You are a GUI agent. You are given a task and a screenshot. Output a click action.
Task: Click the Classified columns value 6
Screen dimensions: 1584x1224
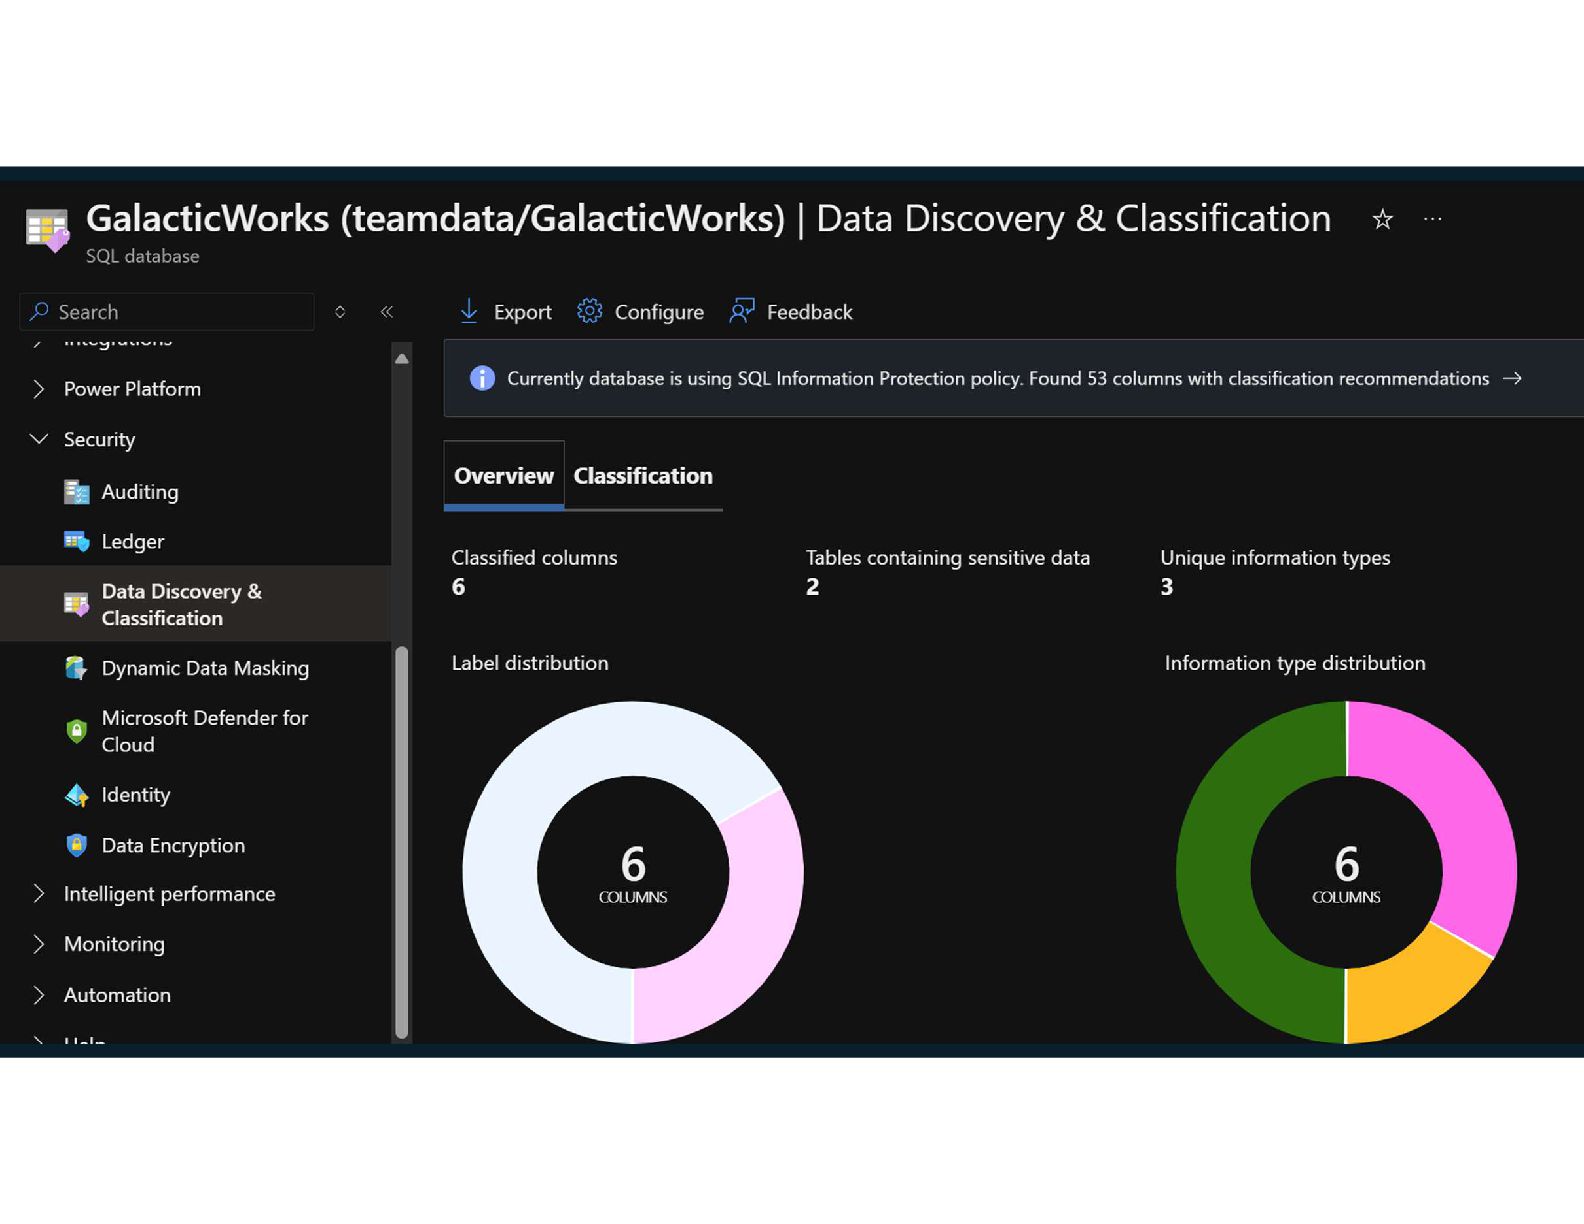pos(458,587)
